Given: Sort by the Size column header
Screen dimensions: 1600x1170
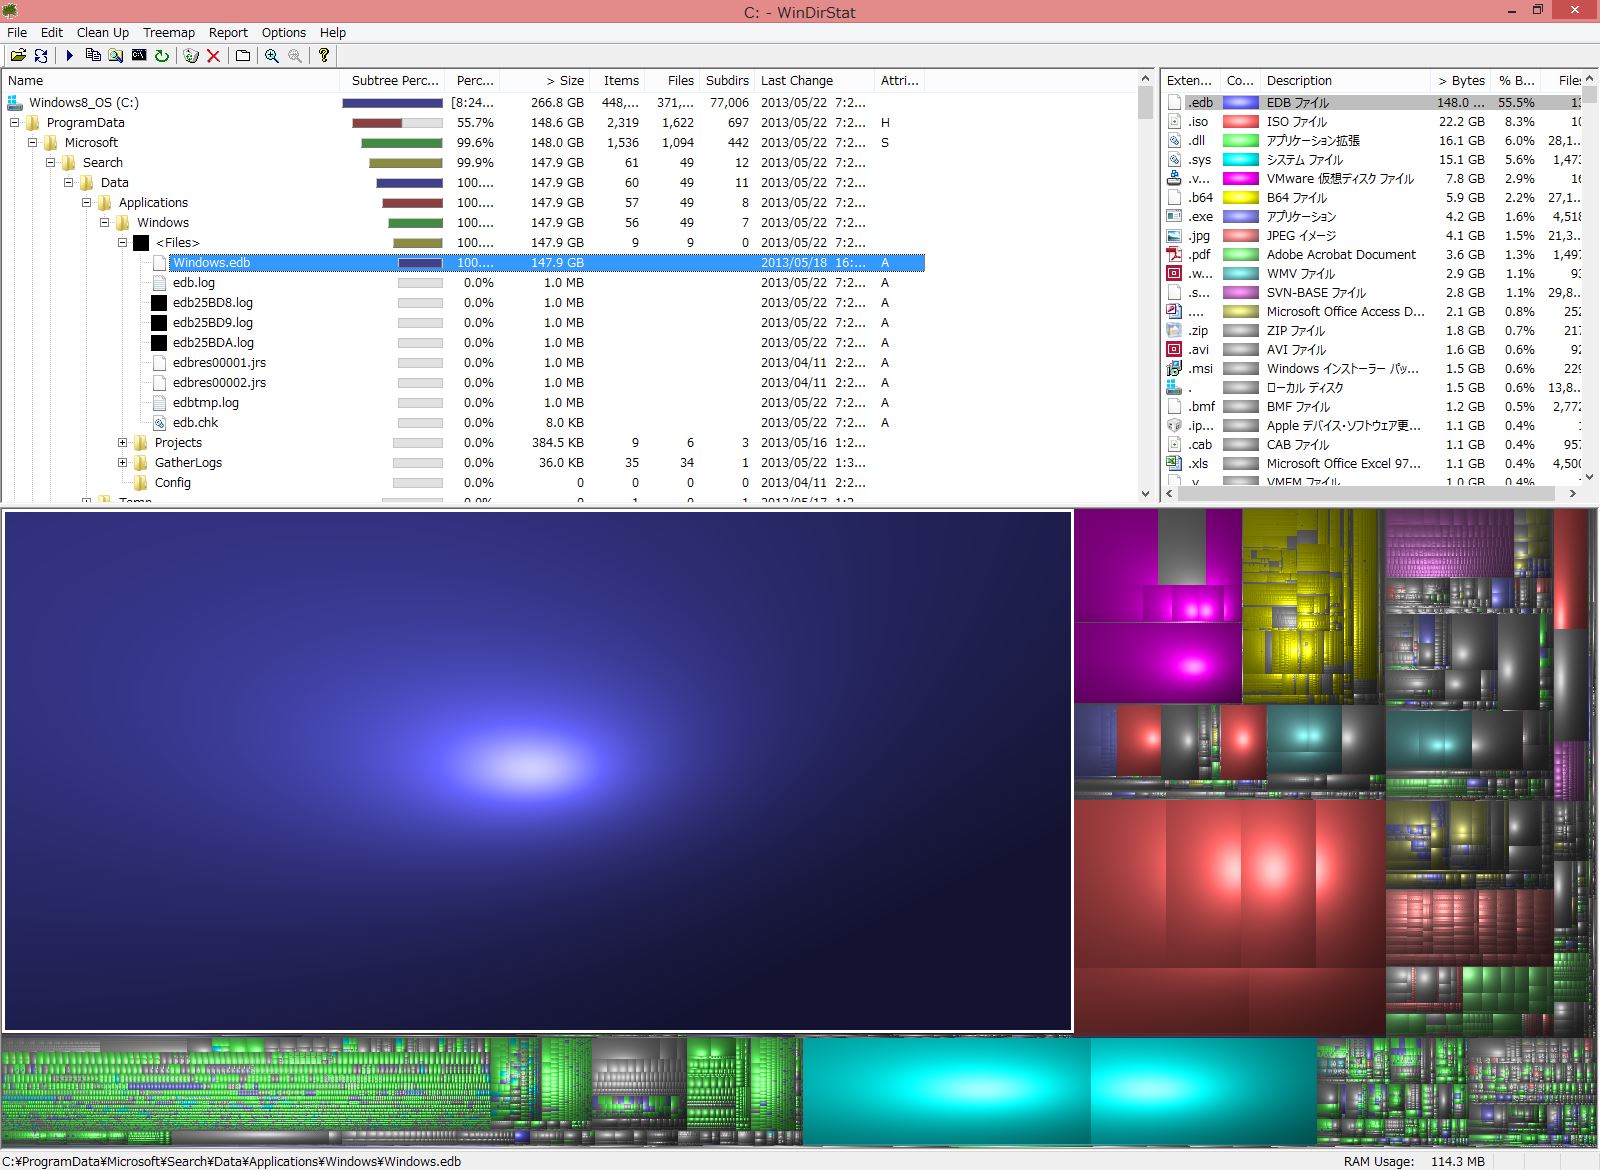Looking at the screenshot, I should 544,80.
